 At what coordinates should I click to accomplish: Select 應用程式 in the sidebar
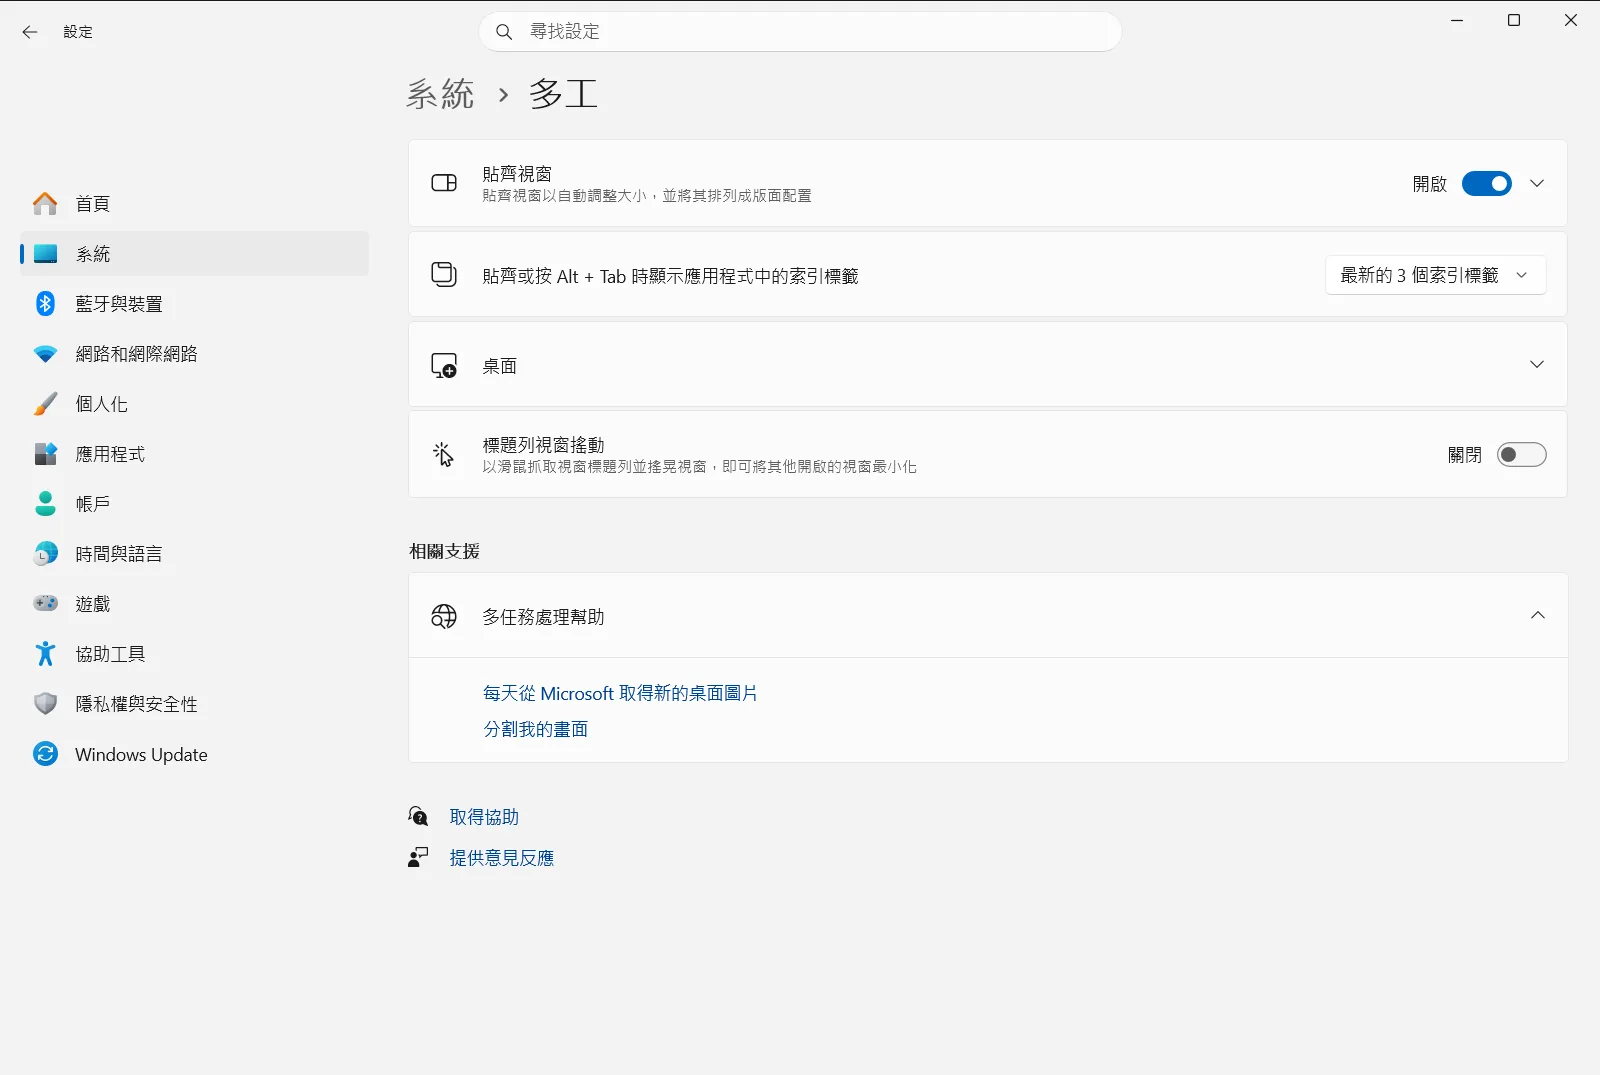(195, 454)
